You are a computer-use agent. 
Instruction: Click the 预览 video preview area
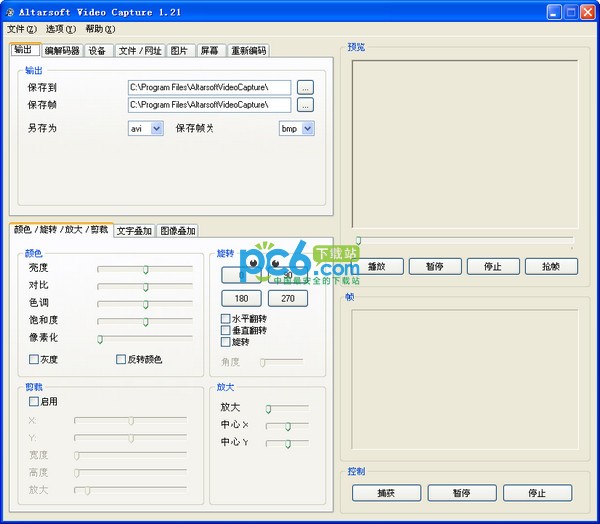coord(465,144)
